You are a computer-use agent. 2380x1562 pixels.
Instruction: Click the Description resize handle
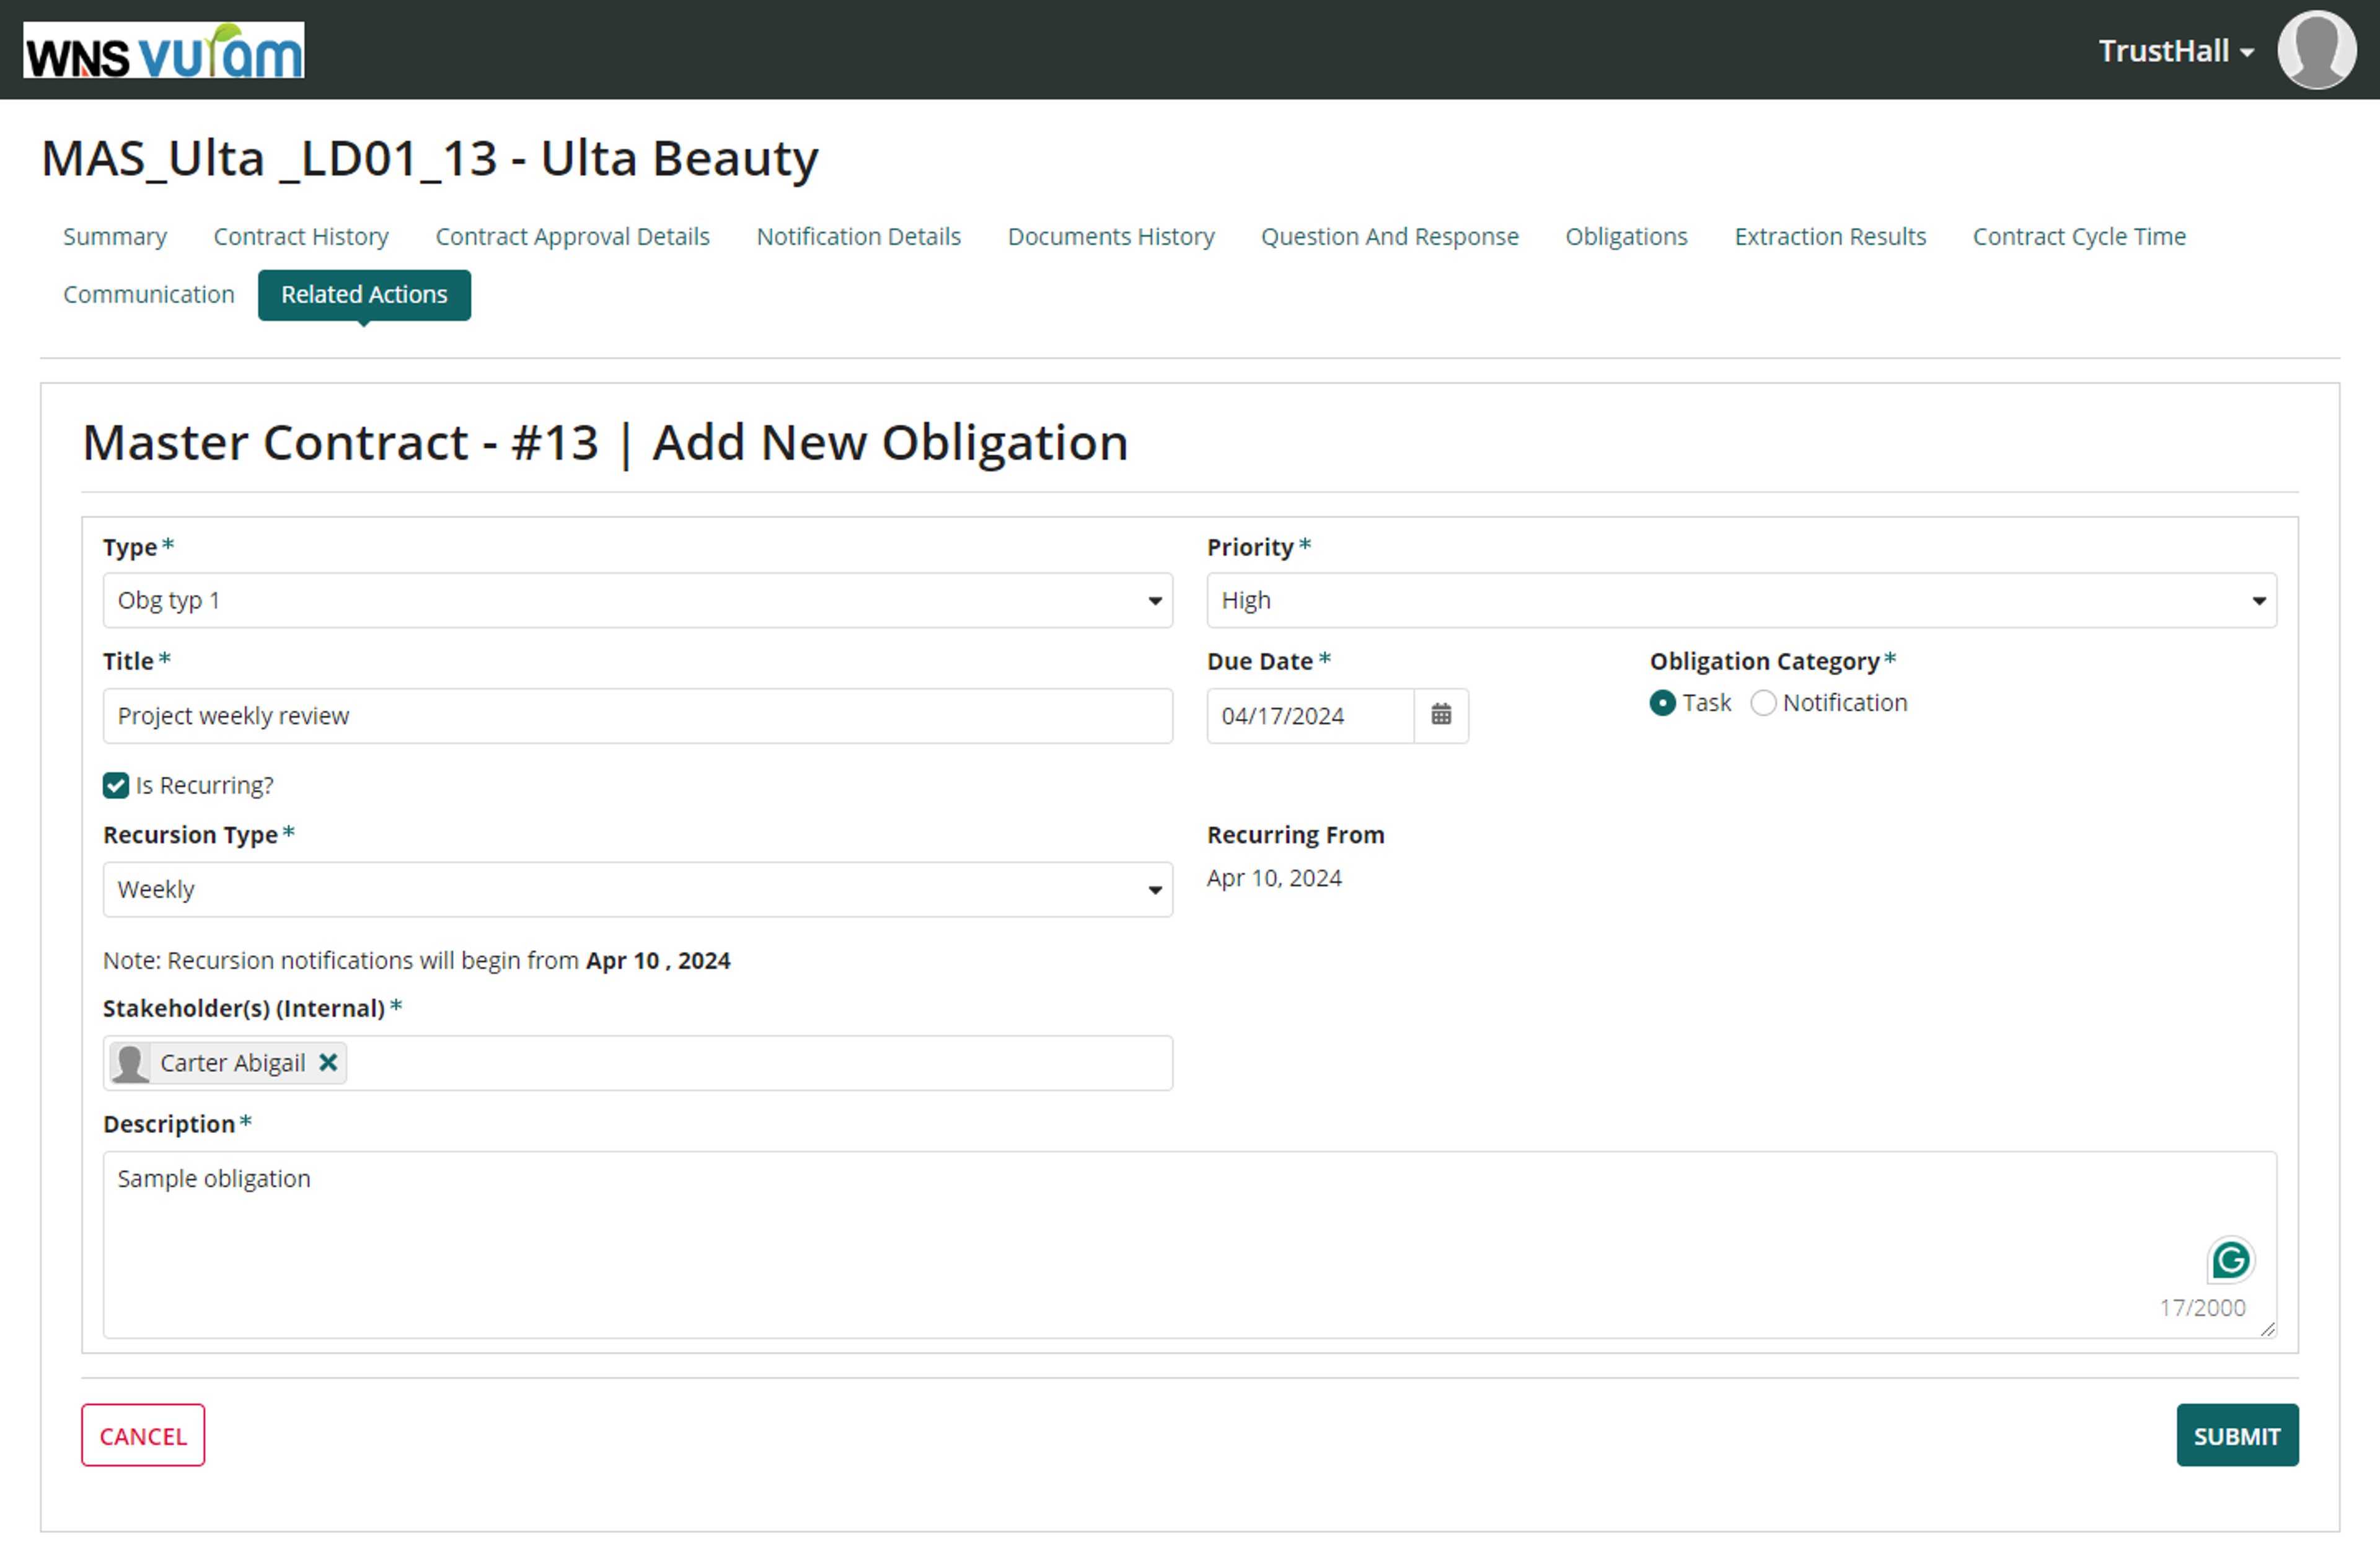pyautogui.click(x=2267, y=1329)
